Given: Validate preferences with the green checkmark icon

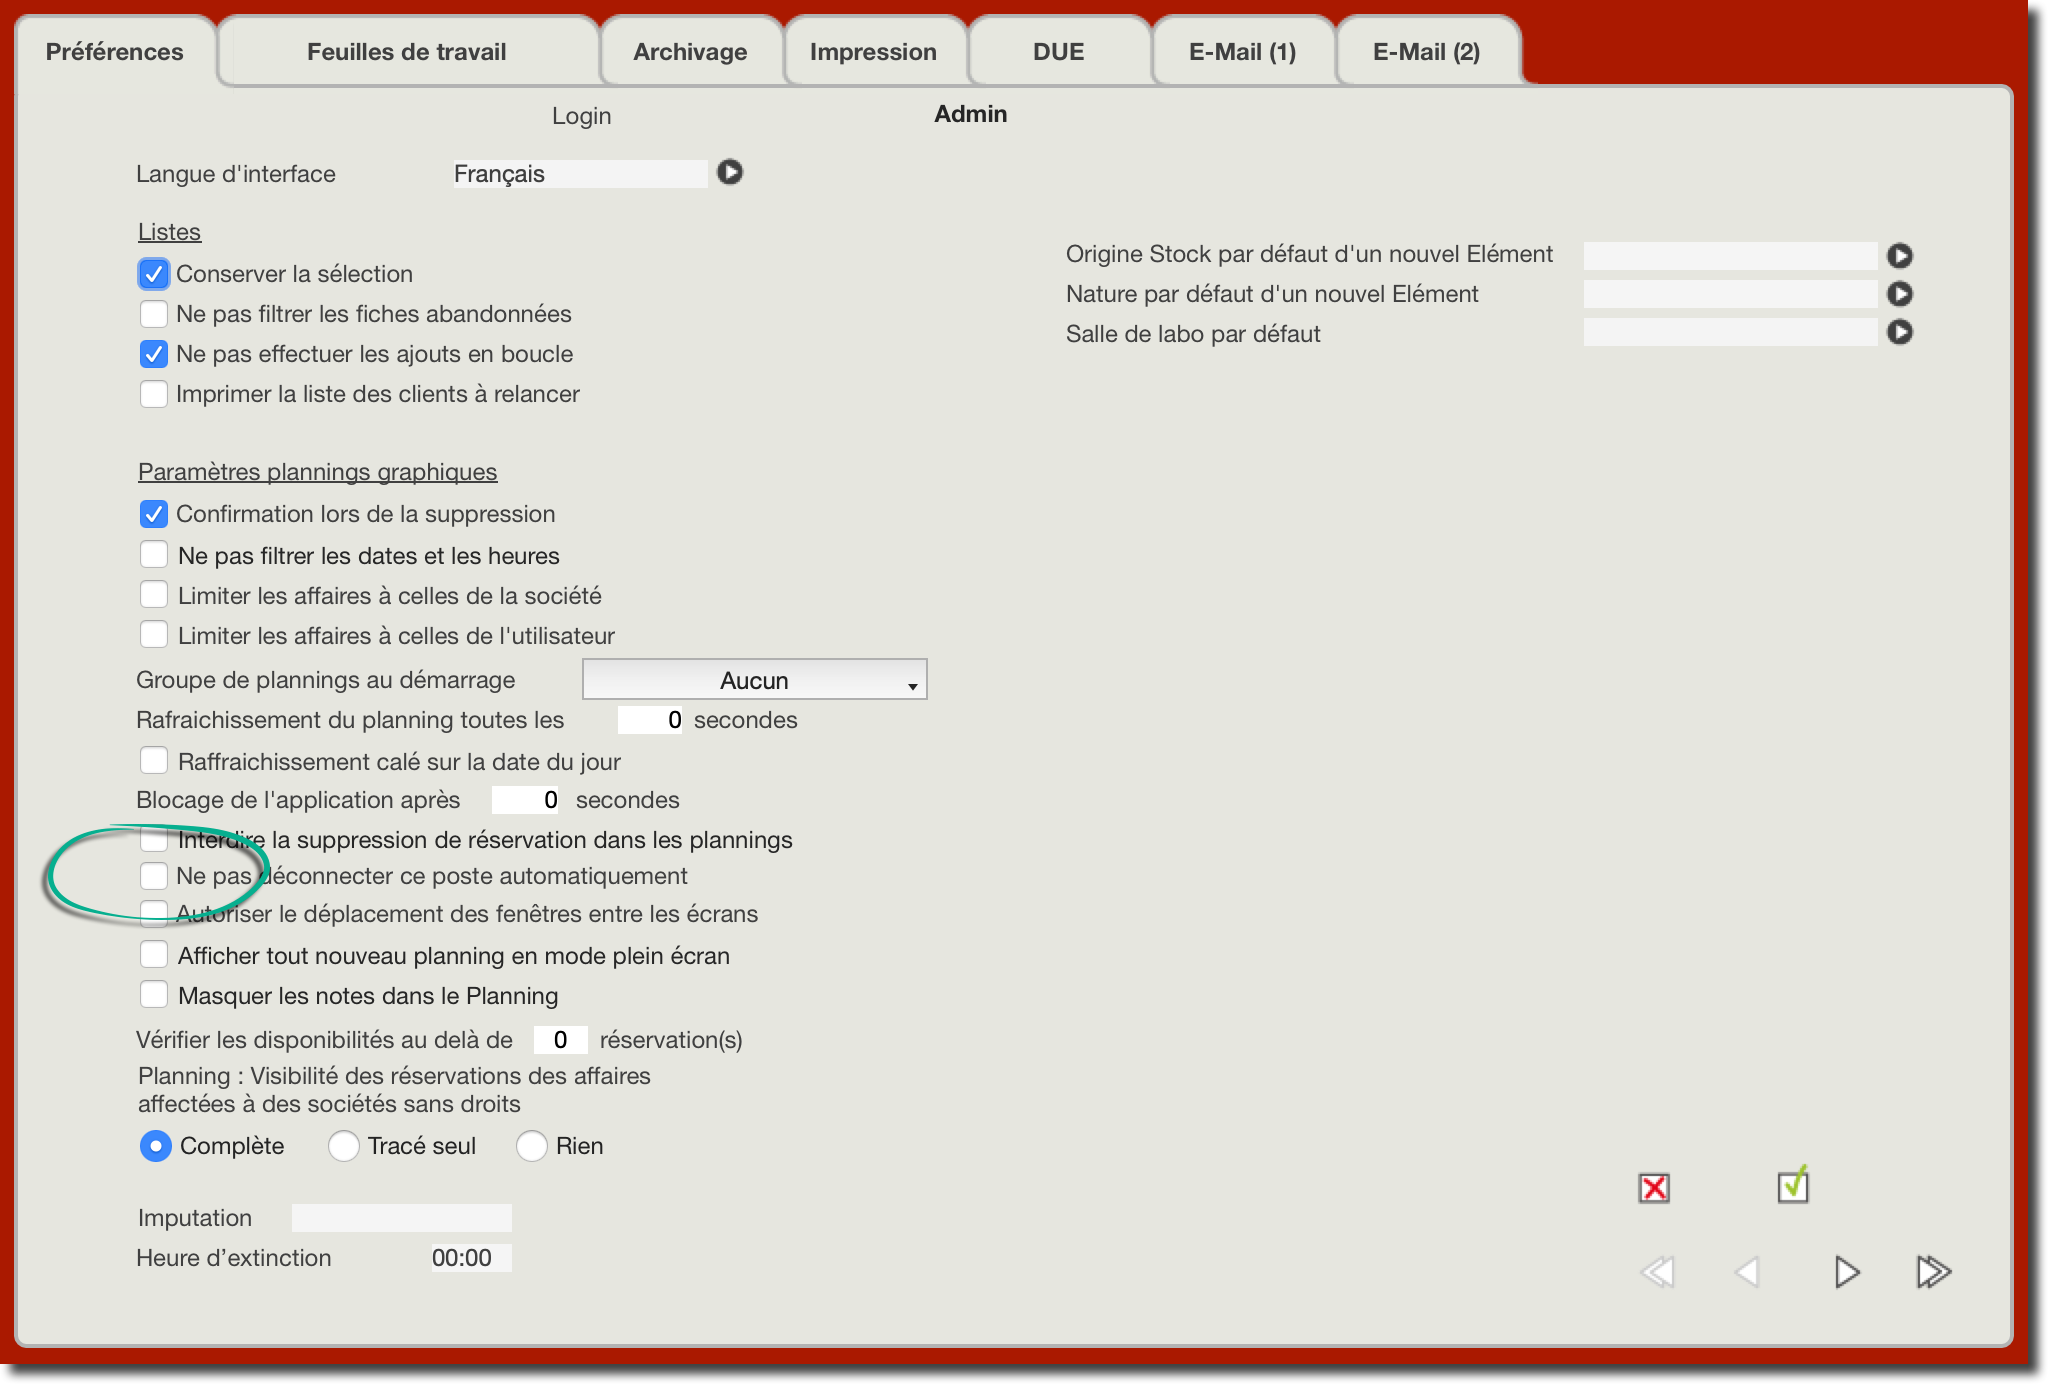Looking at the screenshot, I should pyautogui.click(x=1793, y=1185).
